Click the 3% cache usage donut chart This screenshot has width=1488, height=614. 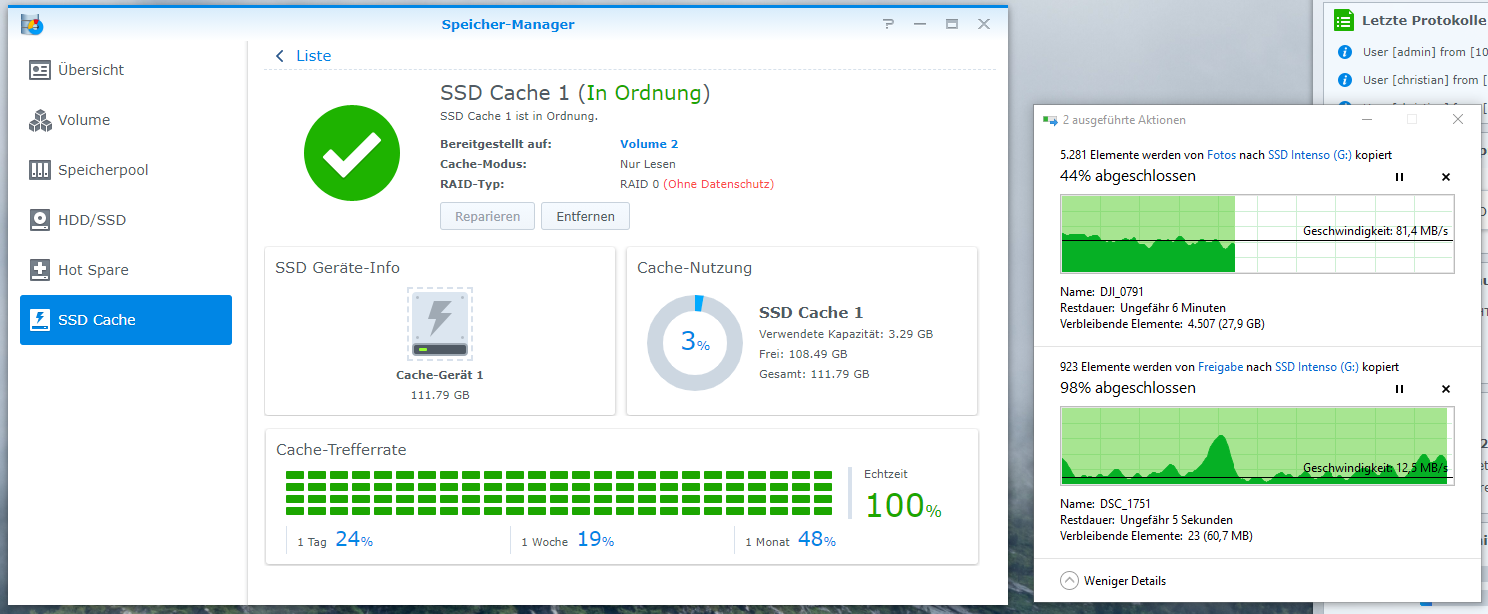click(x=695, y=343)
